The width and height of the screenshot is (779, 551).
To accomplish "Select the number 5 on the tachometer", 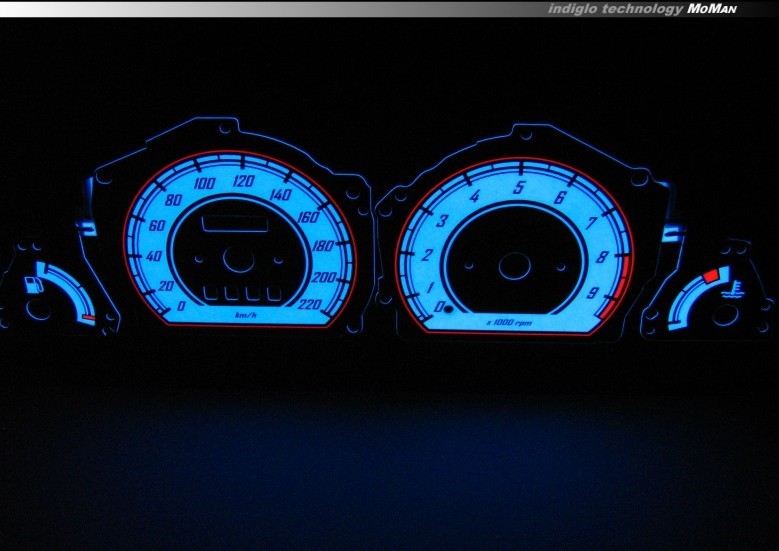I will pos(519,187).
